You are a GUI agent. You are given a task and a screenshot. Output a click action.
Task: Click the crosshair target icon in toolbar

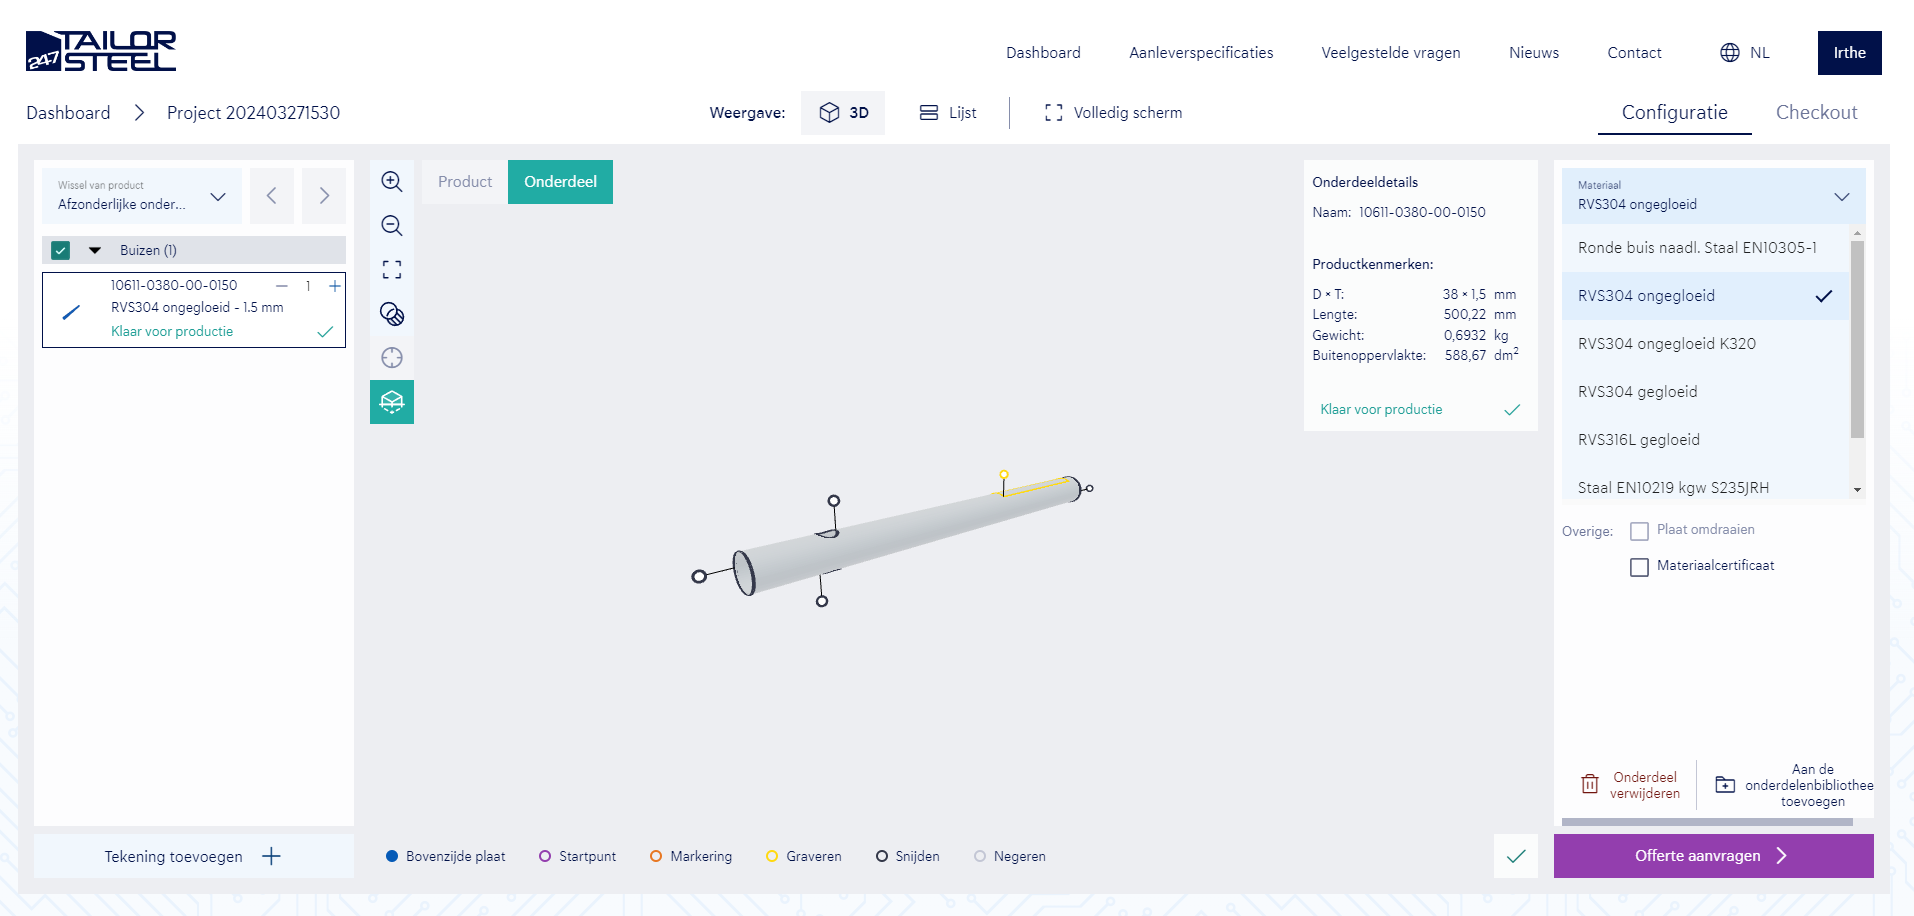[x=392, y=358]
